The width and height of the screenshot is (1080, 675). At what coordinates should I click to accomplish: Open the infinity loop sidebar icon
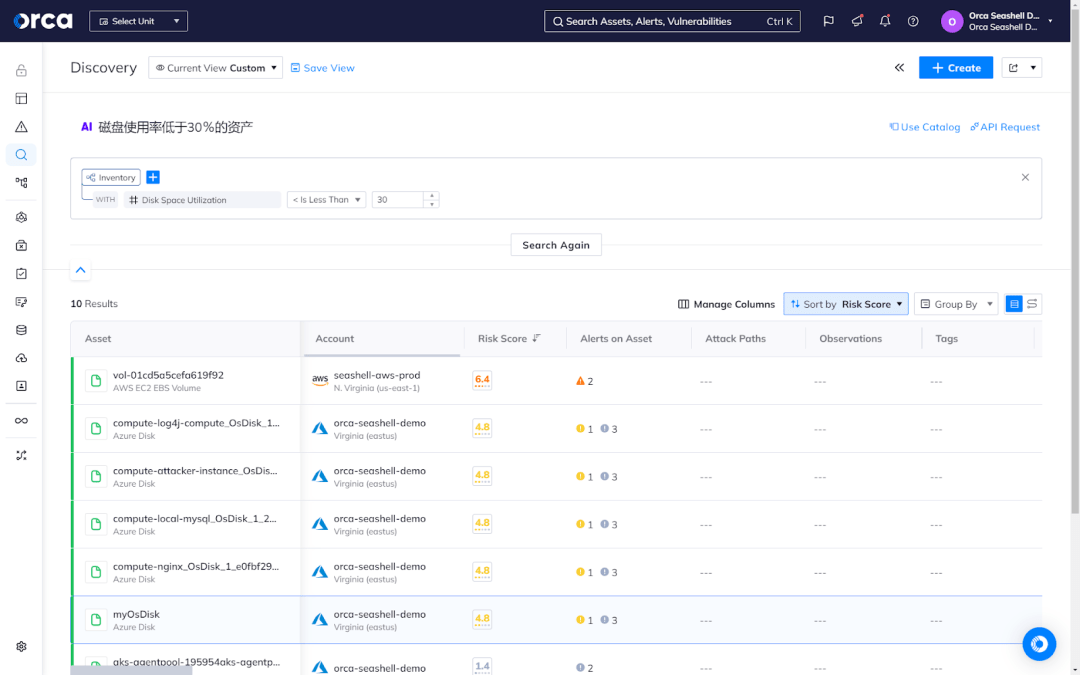tap(21, 421)
